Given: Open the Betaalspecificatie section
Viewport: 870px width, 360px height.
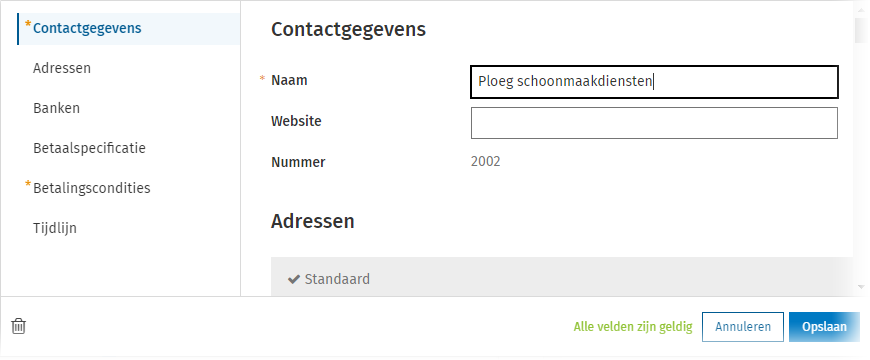Looking at the screenshot, I should [89, 148].
